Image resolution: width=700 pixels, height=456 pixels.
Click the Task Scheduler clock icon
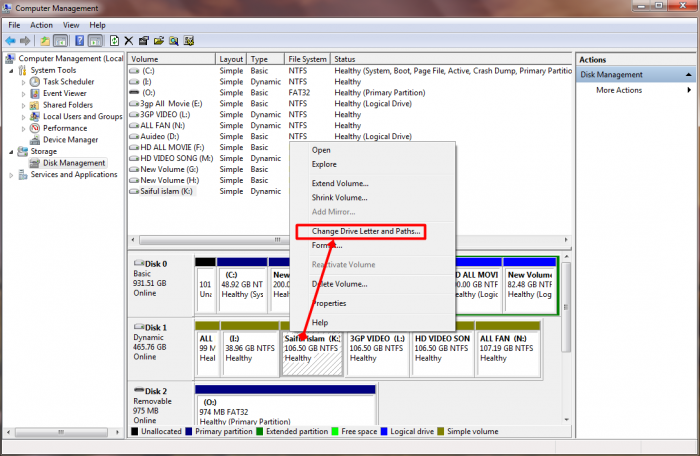(x=35, y=82)
